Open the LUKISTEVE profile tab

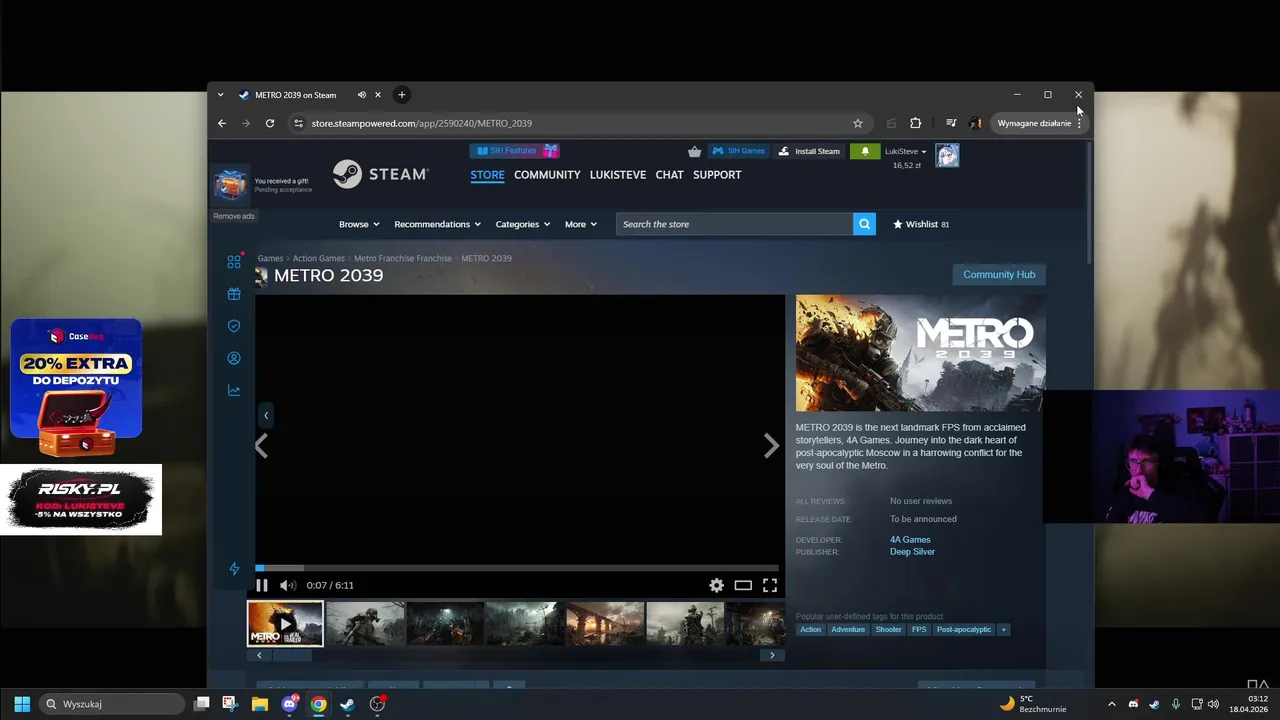click(618, 175)
